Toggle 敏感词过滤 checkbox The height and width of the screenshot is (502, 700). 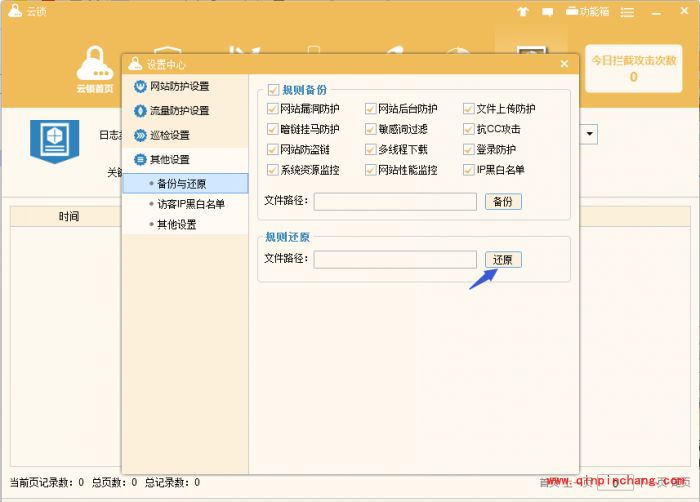371,129
